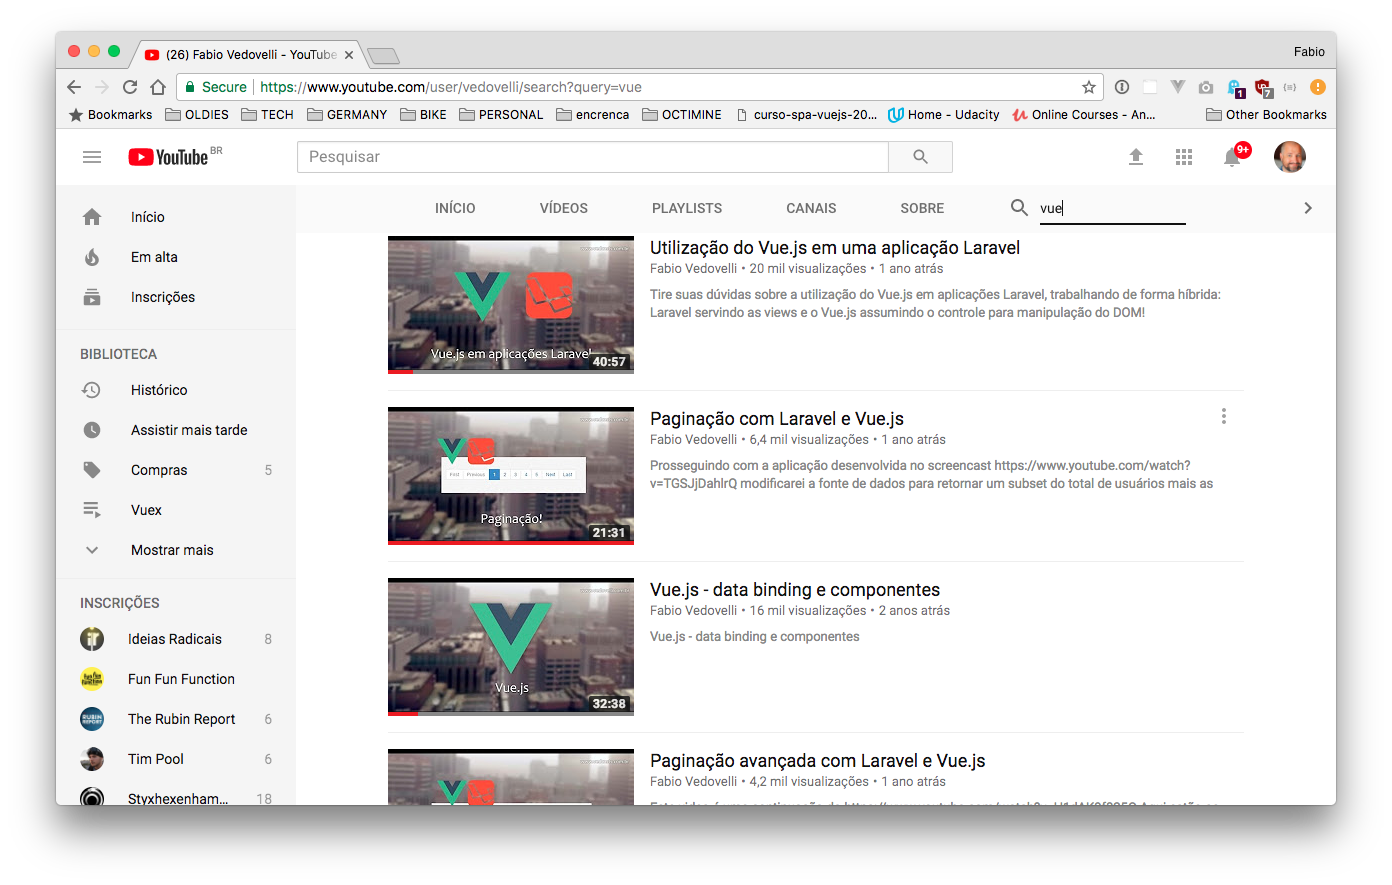Screen dimensions: 1392x885
Task: Open the Ideias Radicais subscription
Action: [176, 639]
